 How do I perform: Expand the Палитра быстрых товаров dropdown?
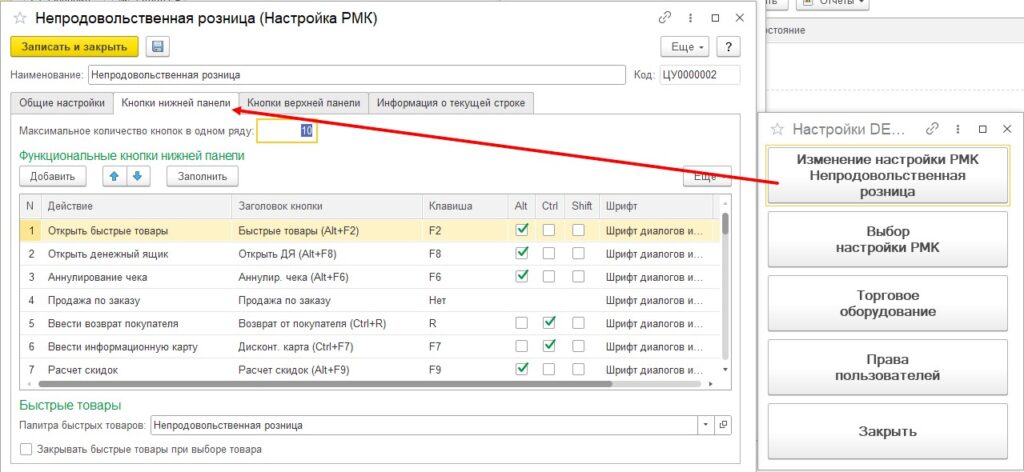(706, 425)
